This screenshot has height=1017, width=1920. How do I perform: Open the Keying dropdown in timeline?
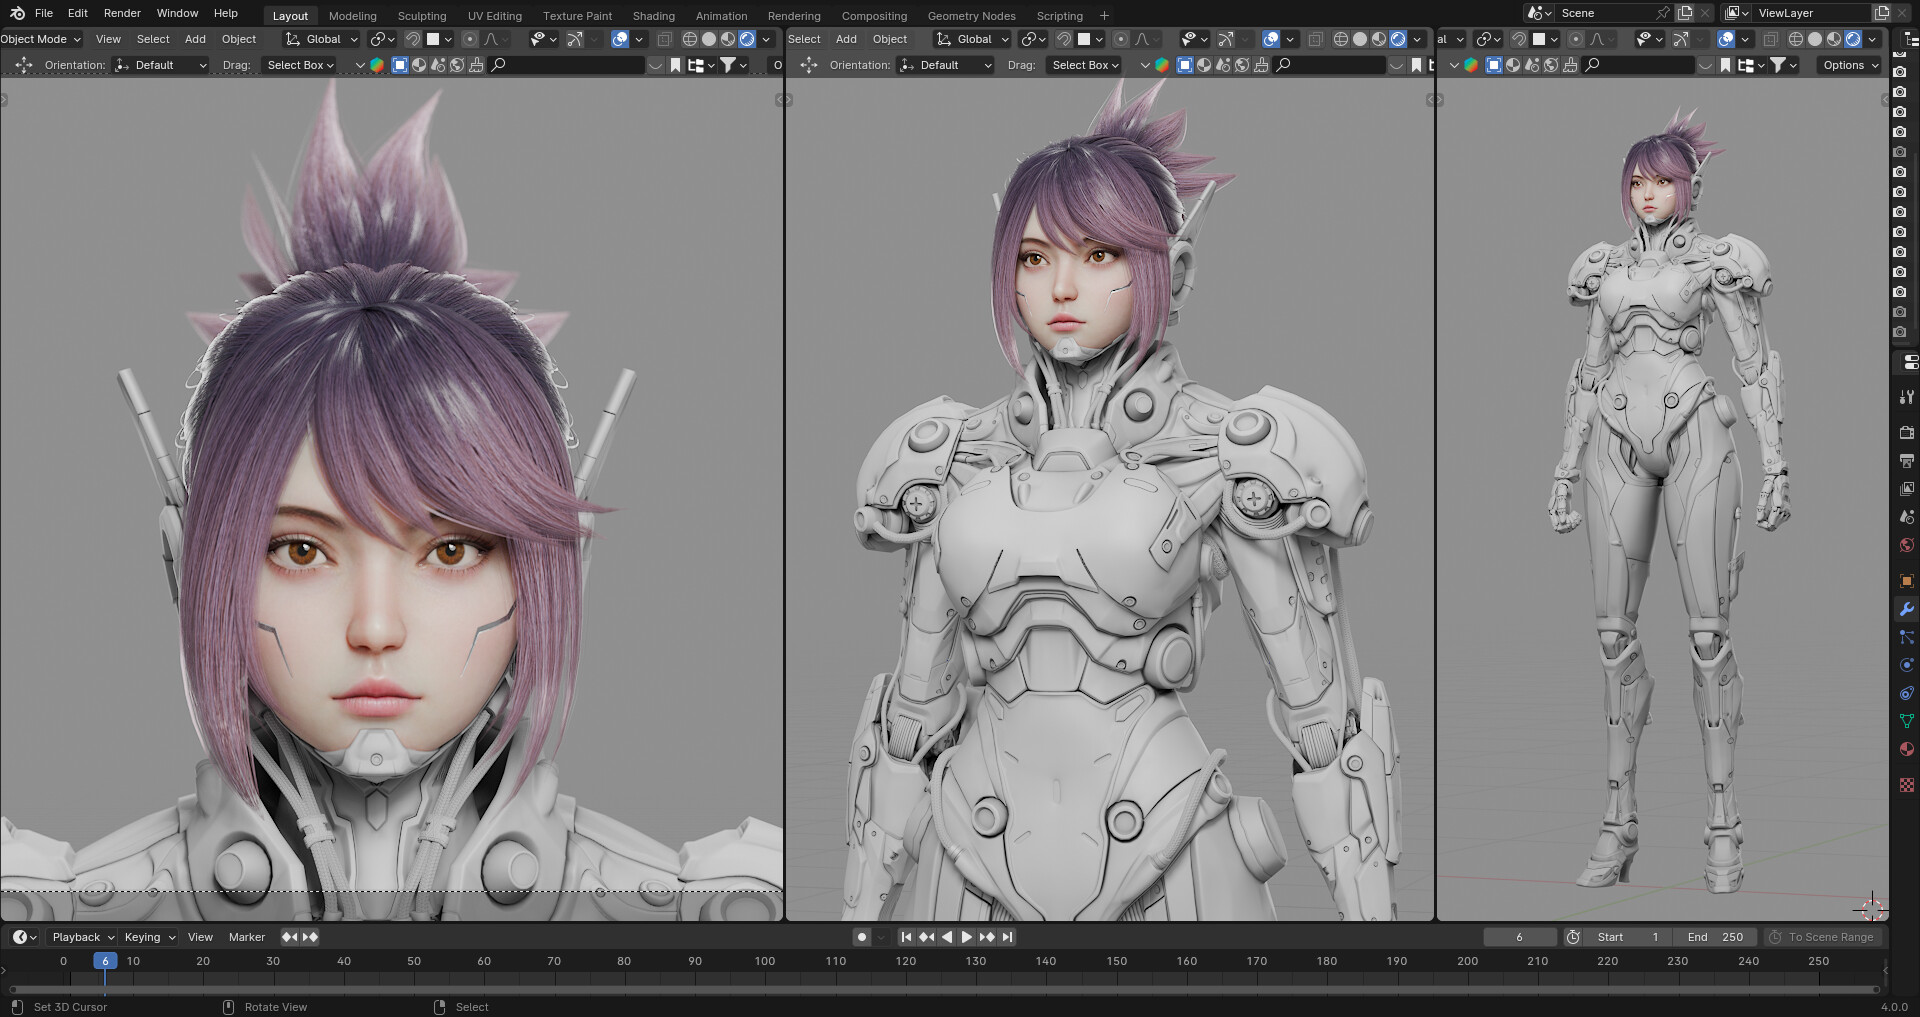[149, 937]
